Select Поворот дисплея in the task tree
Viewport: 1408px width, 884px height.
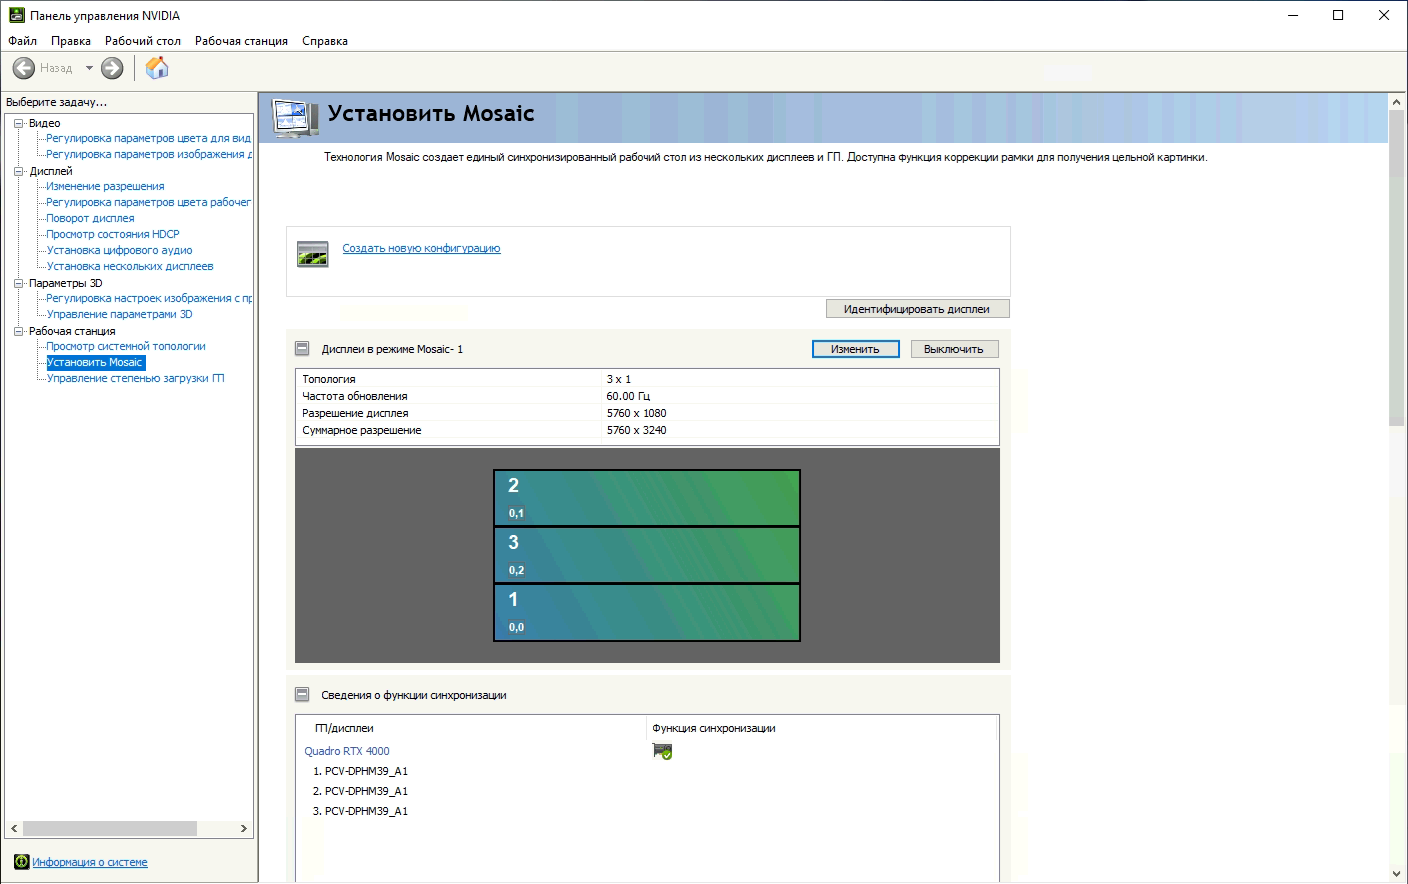point(90,218)
